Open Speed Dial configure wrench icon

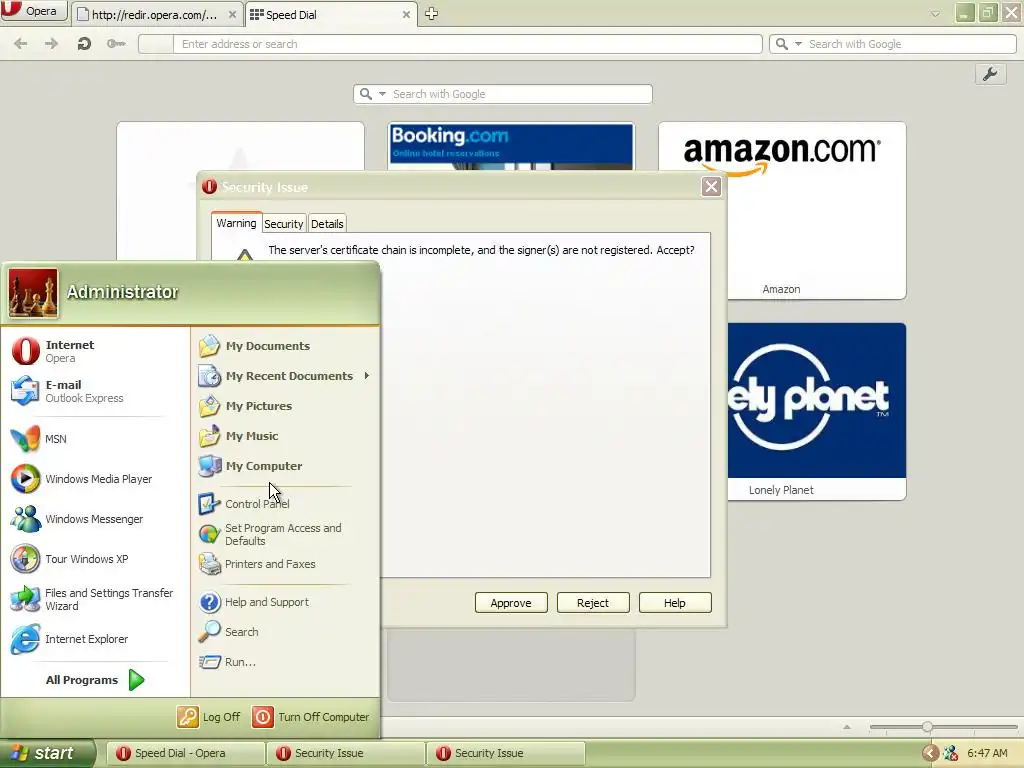pyautogui.click(x=990, y=74)
